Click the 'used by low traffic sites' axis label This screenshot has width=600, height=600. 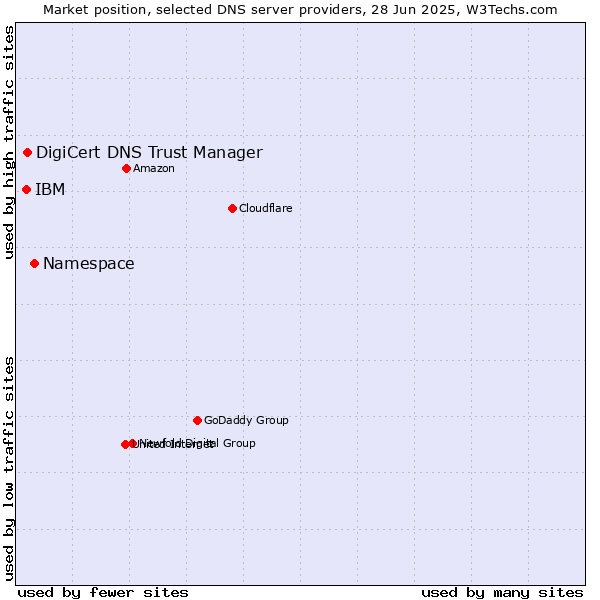pyautogui.click(x=8, y=469)
